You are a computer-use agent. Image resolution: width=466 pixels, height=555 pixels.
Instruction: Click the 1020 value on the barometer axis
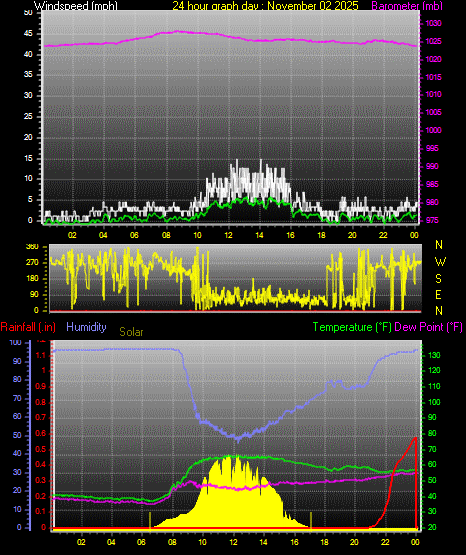click(x=433, y=59)
